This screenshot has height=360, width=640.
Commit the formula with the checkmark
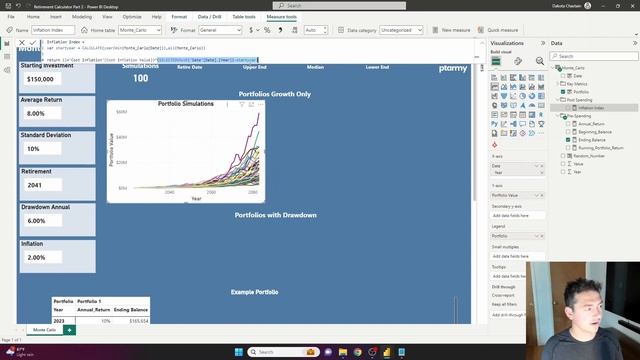[33, 42]
